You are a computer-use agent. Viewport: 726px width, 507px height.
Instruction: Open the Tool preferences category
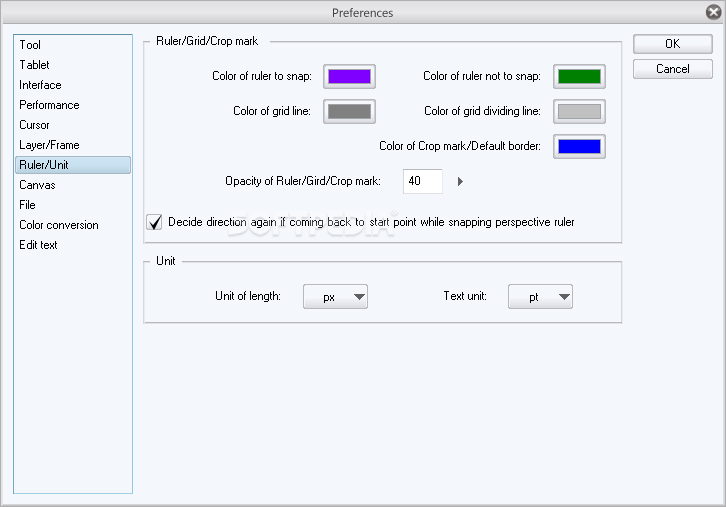click(73, 45)
